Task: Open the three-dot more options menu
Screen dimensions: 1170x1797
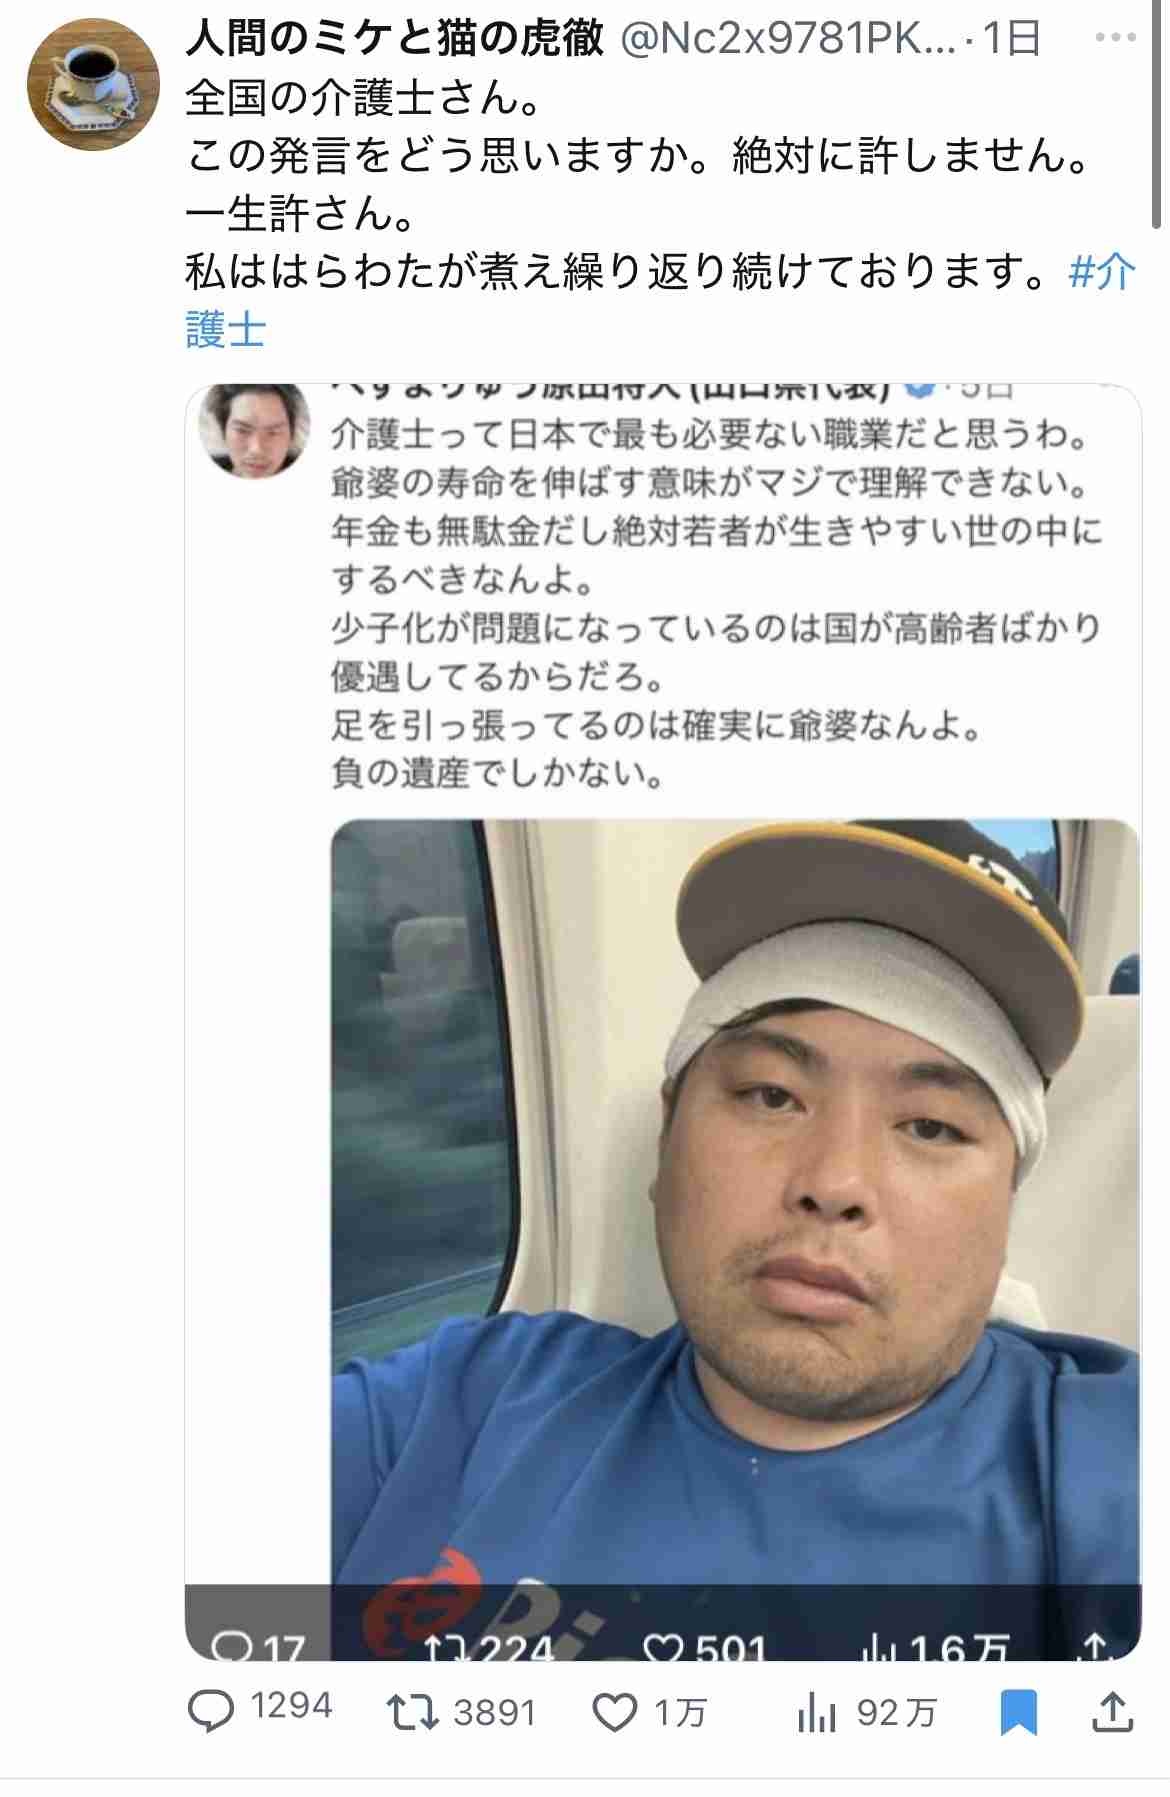Action: [1115, 39]
